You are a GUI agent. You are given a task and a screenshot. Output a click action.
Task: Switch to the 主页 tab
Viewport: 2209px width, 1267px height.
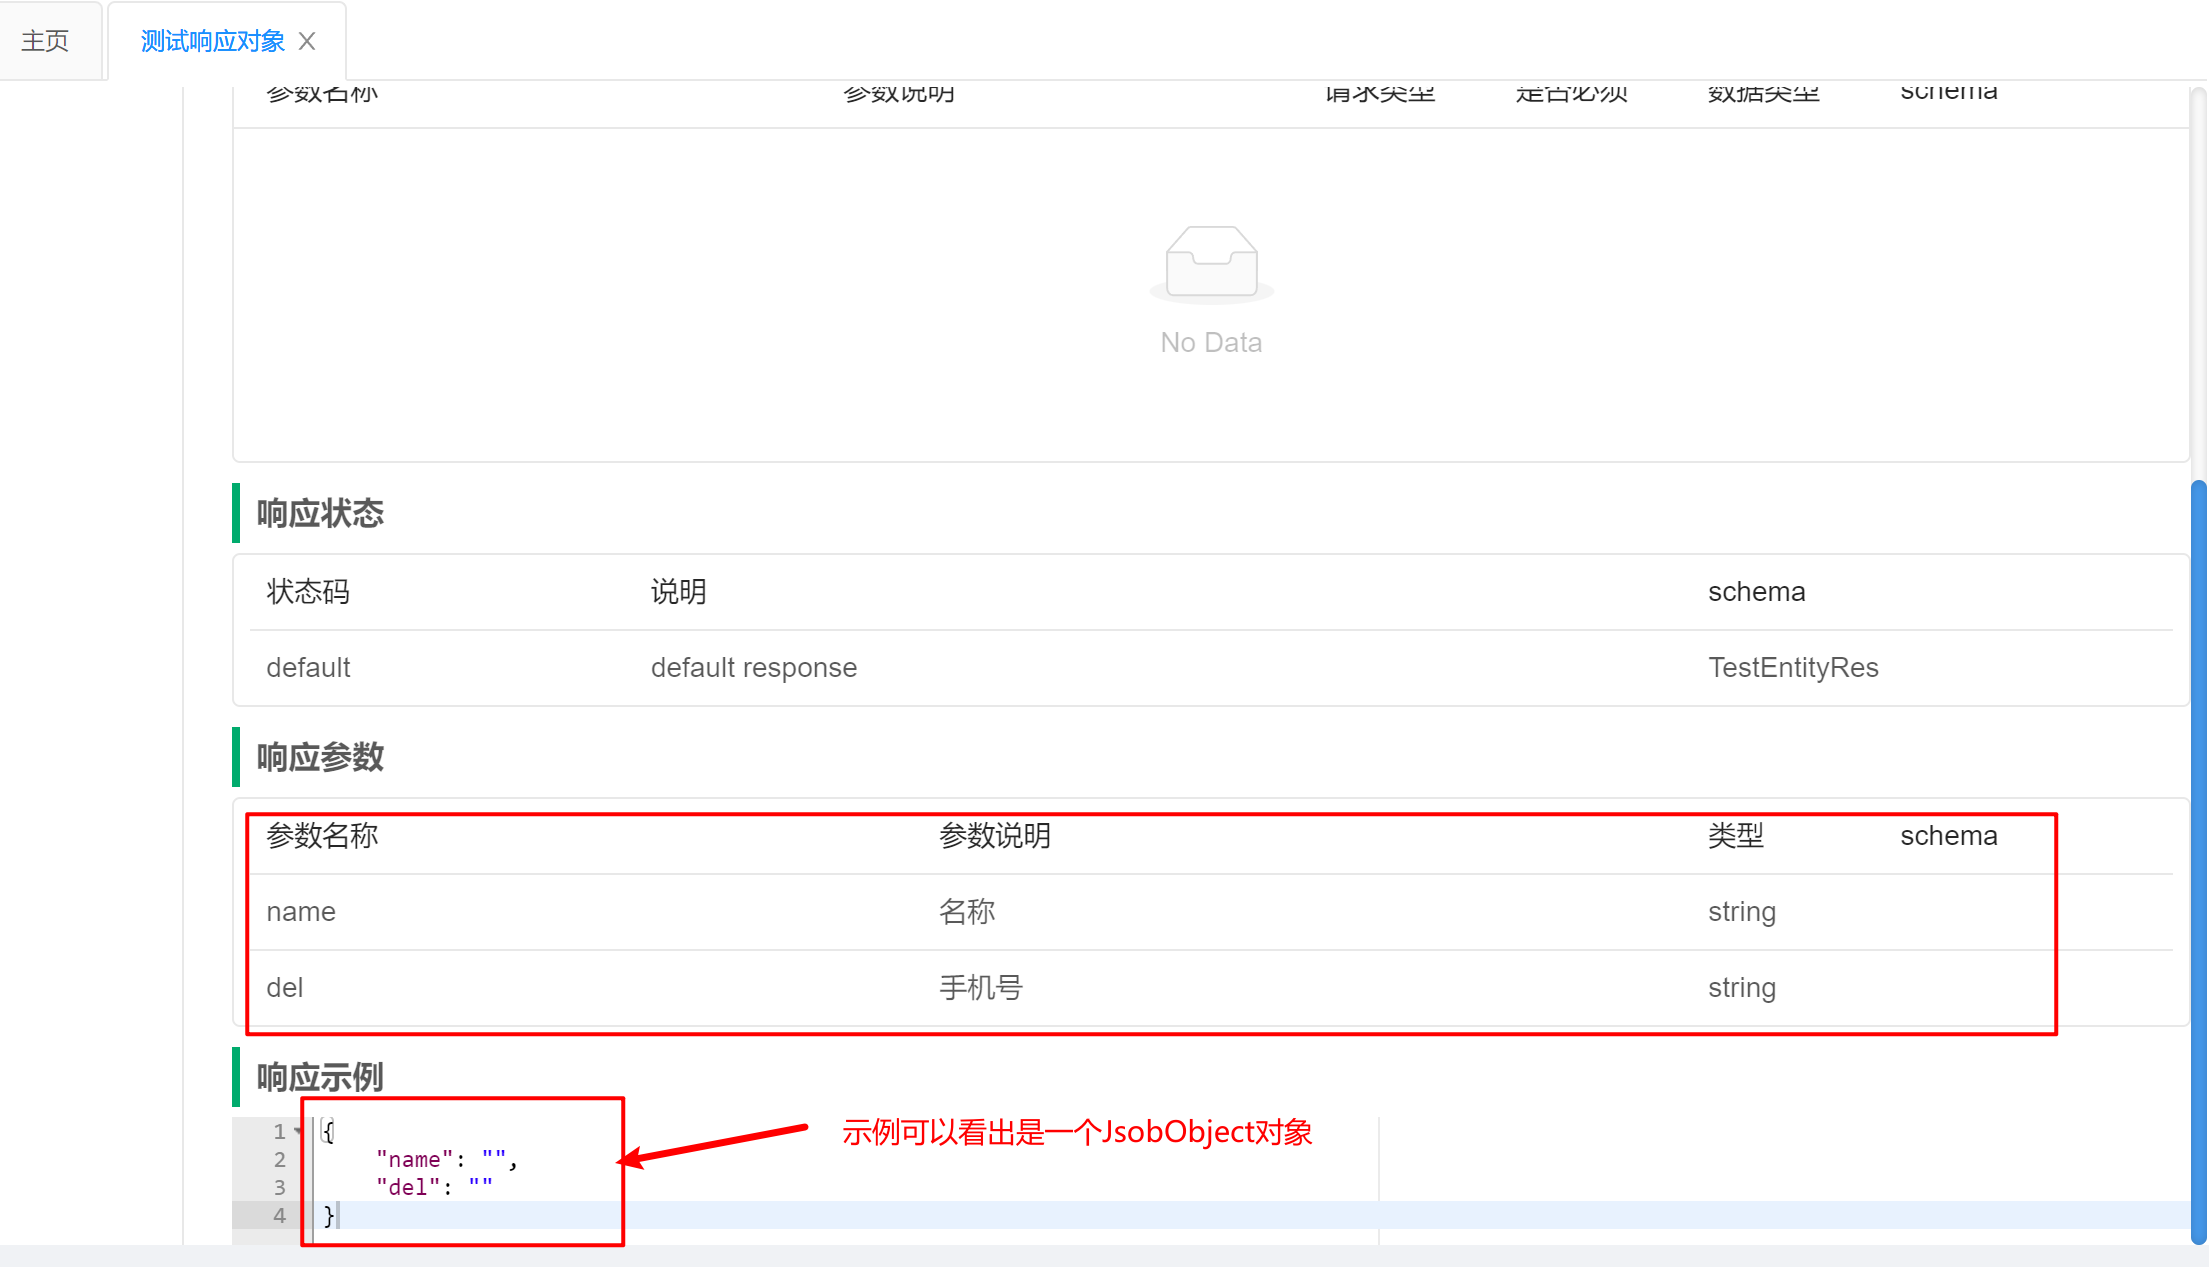(47, 40)
